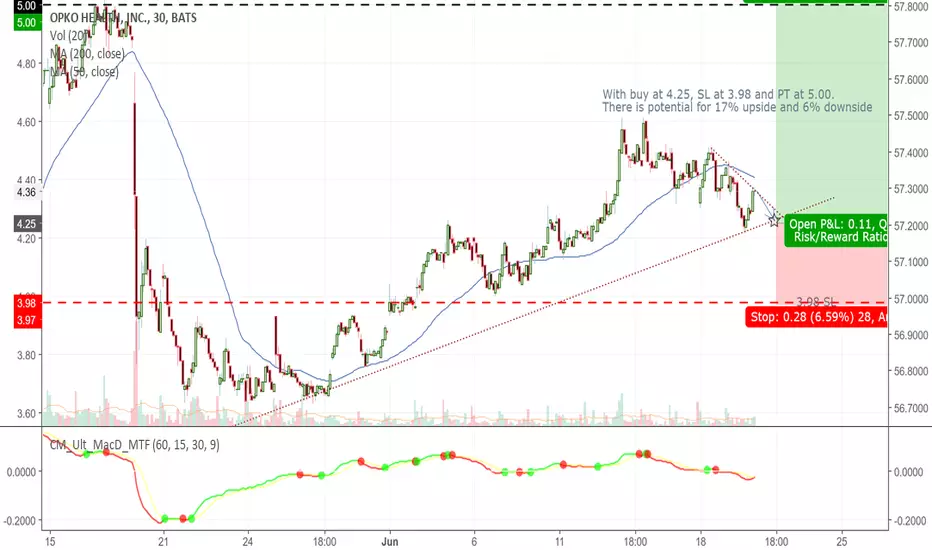Click the 56.7000 right scale value

coord(911,408)
